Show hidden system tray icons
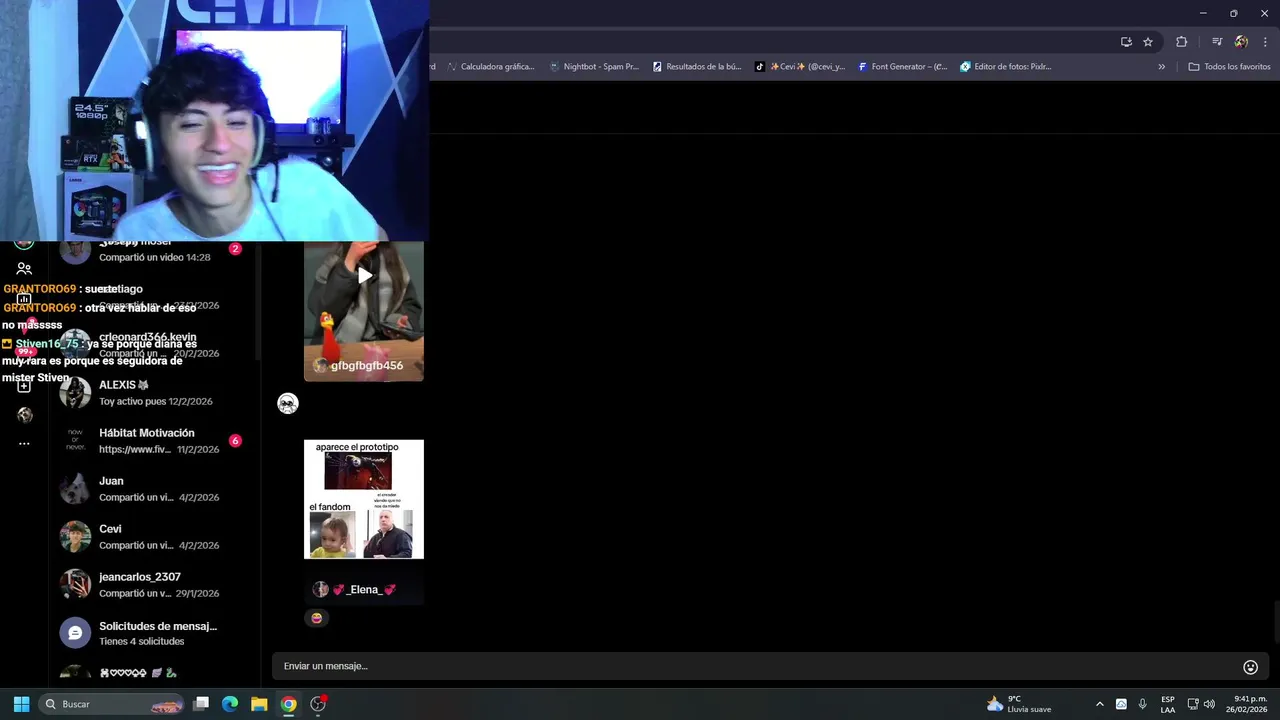 coord(1100,704)
